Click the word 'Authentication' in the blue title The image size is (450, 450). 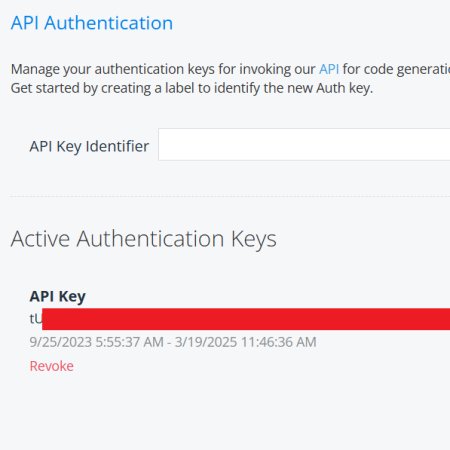coord(109,23)
